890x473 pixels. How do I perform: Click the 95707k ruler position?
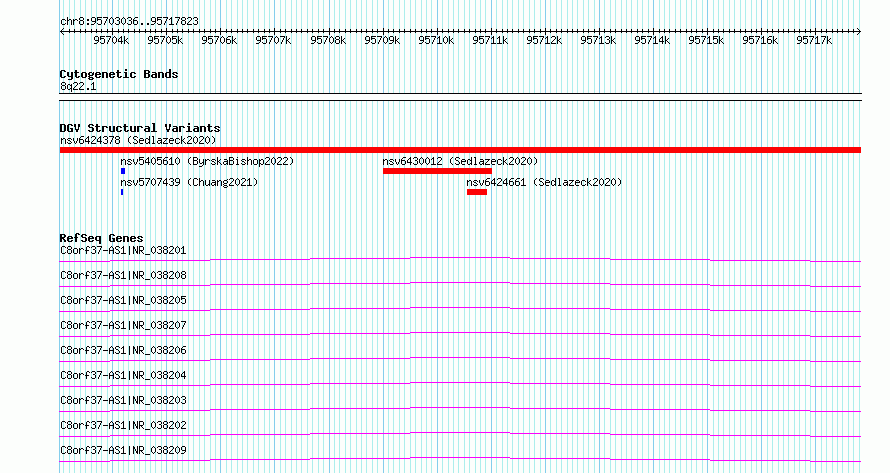[273, 40]
